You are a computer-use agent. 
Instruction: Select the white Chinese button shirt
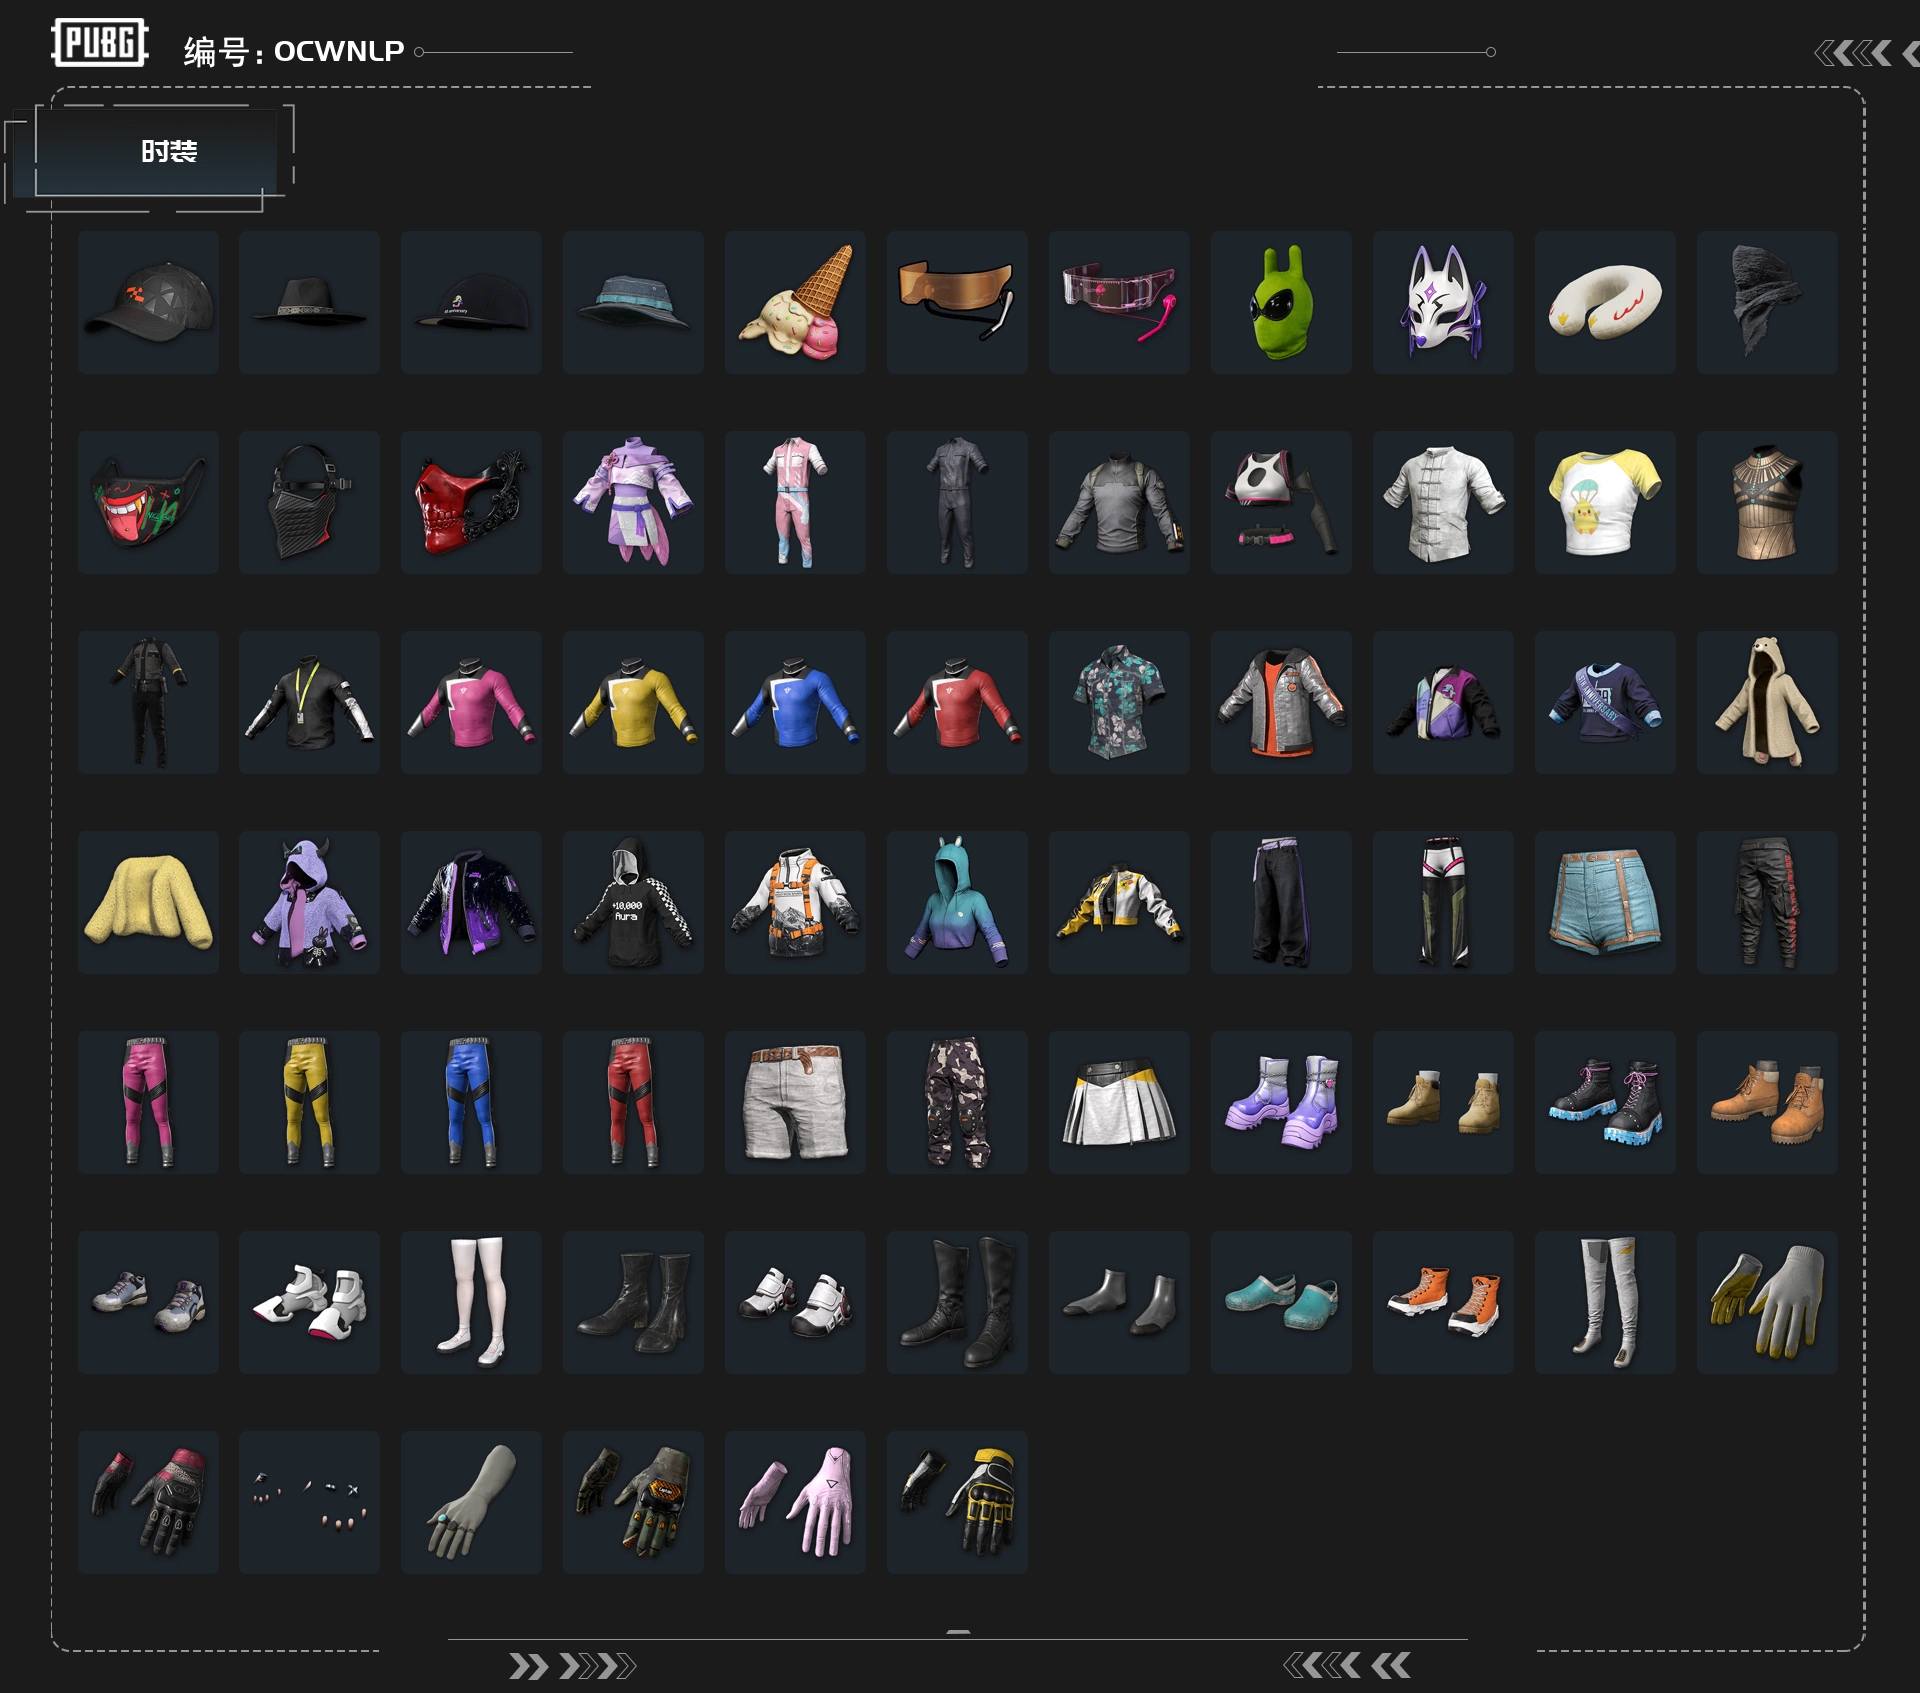pos(1443,502)
